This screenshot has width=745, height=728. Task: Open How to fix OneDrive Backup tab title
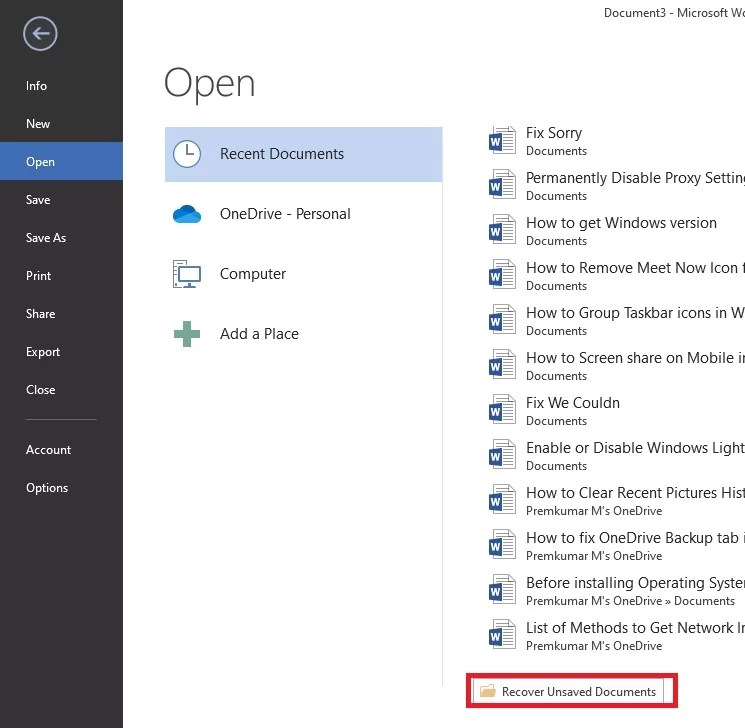coord(635,537)
